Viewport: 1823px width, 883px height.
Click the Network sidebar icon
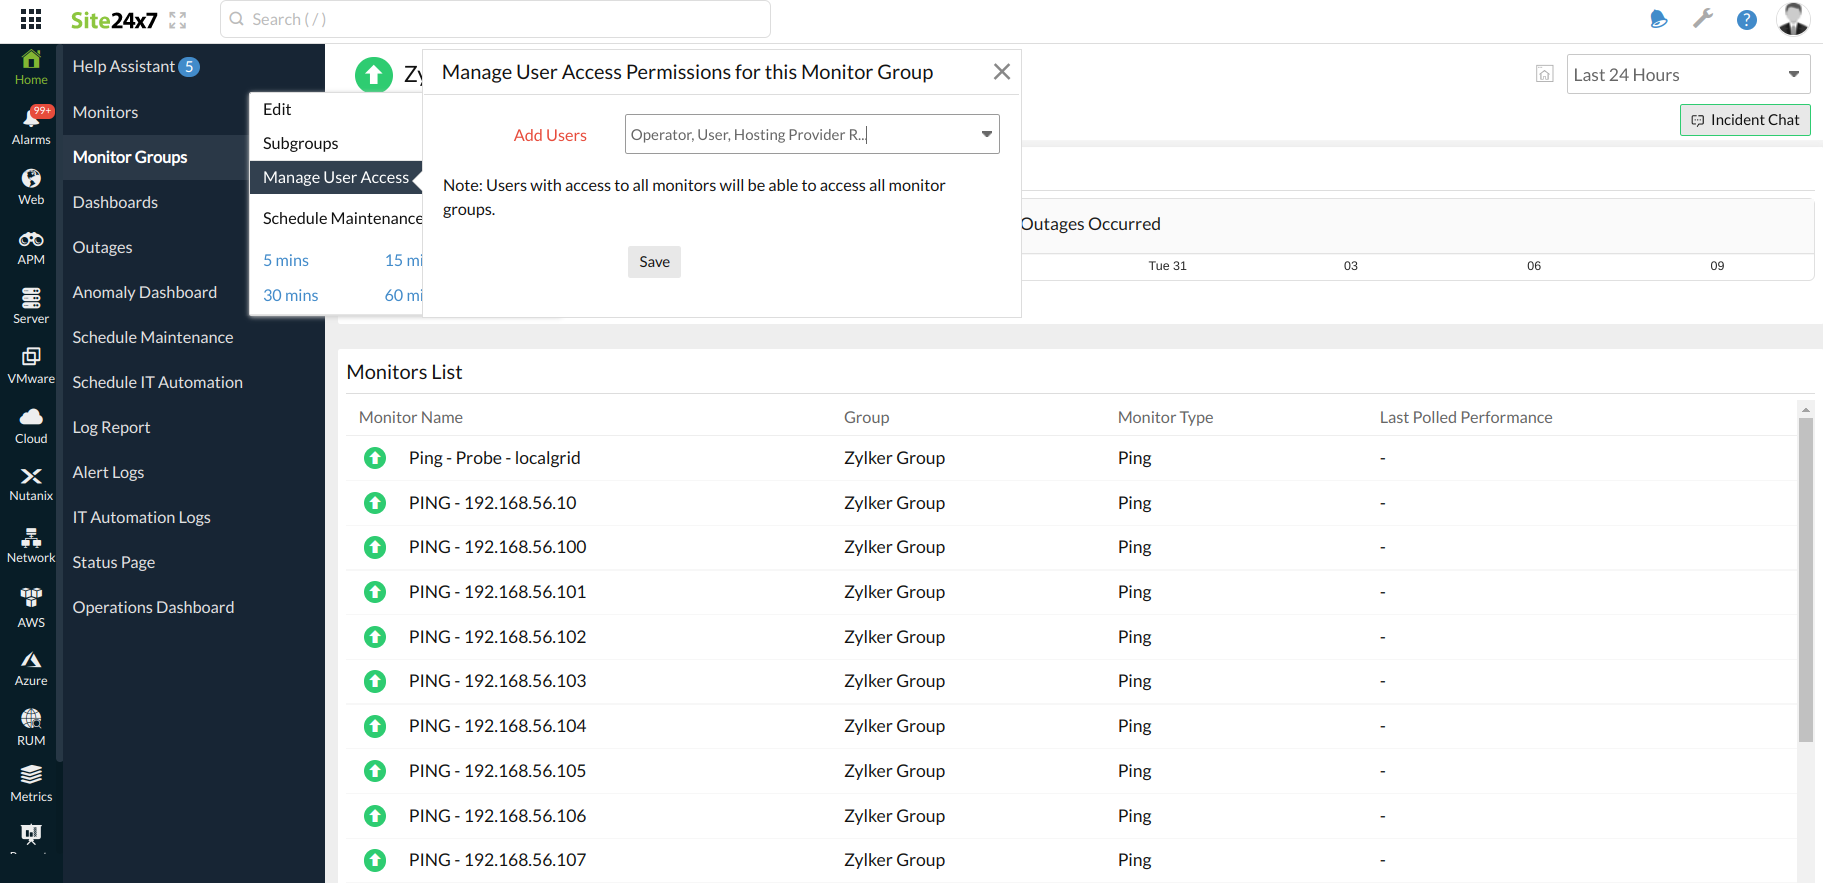(x=31, y=545)
